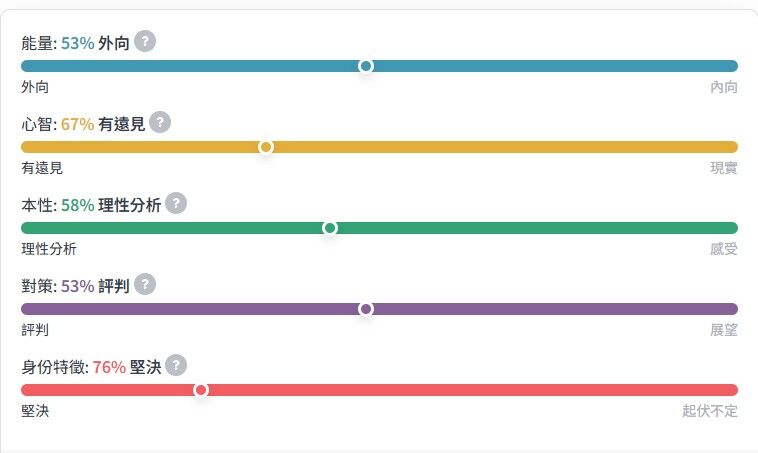
Task: Click the 58% 理性分析 nature score text
Action: (111, 205)
